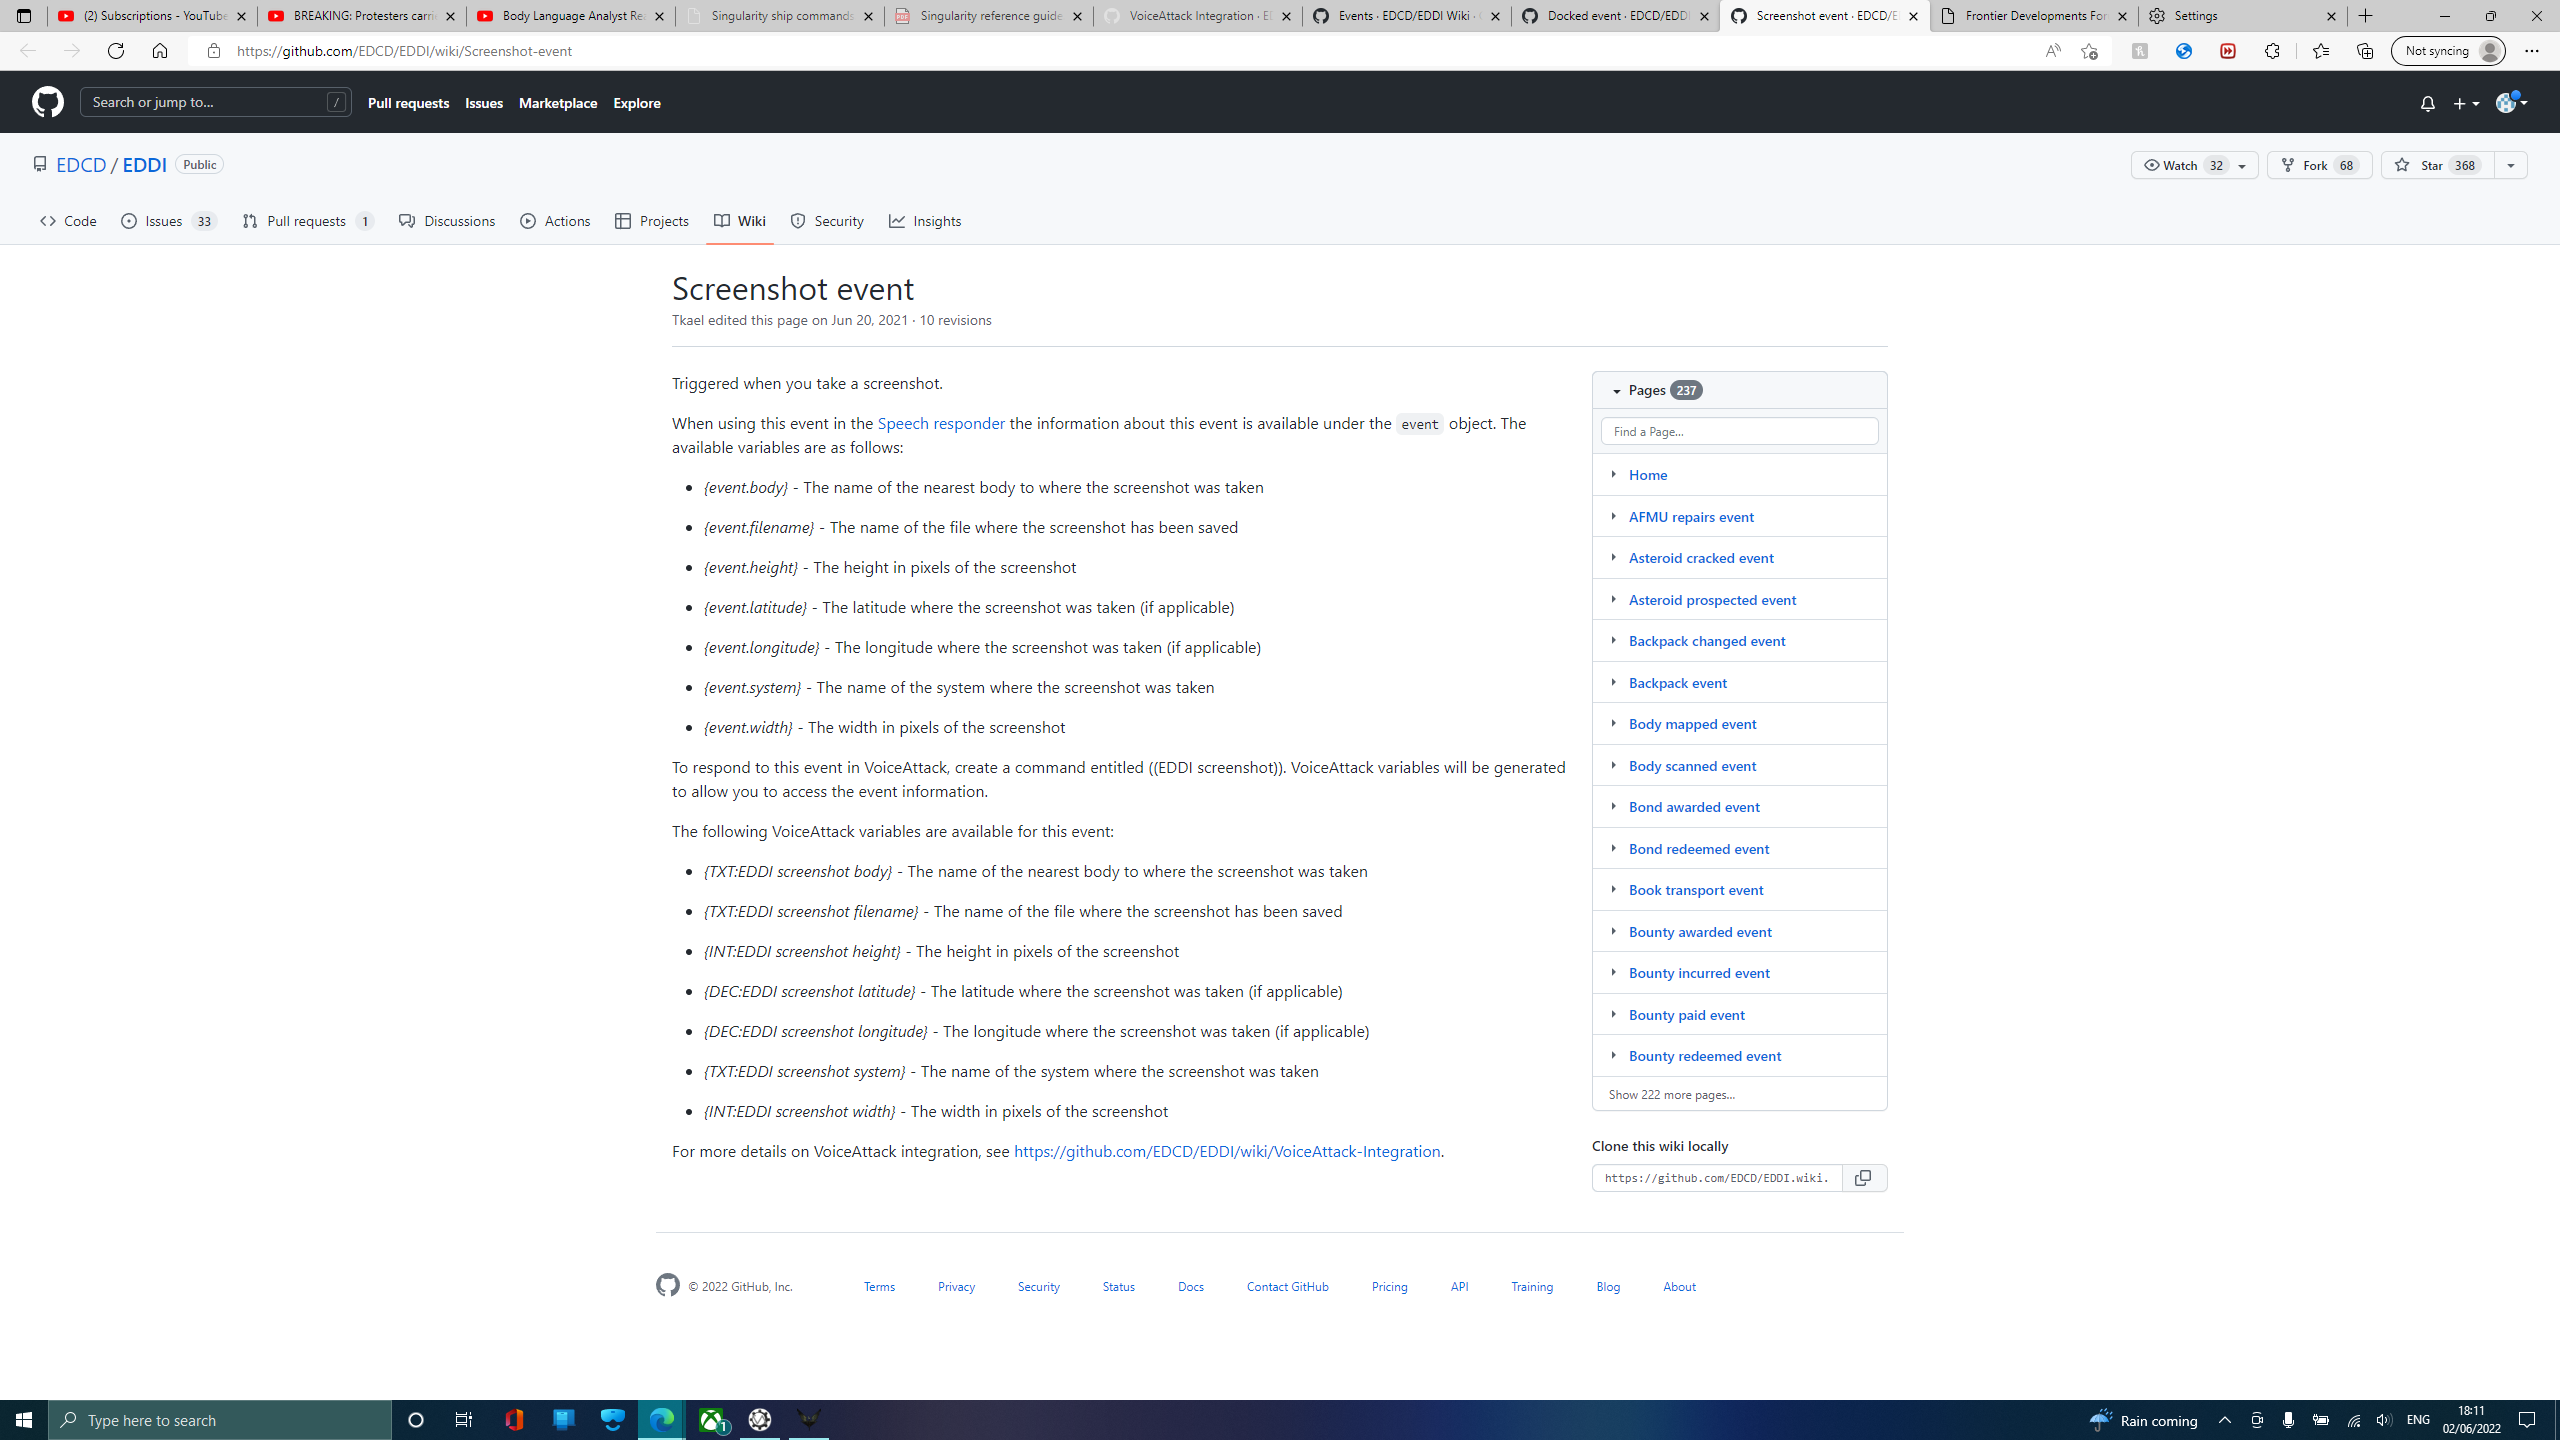Click the Not syncing profile button
Image resolution: width=2560 pixels, height=1440 pixels.
tap(2448, 51)
